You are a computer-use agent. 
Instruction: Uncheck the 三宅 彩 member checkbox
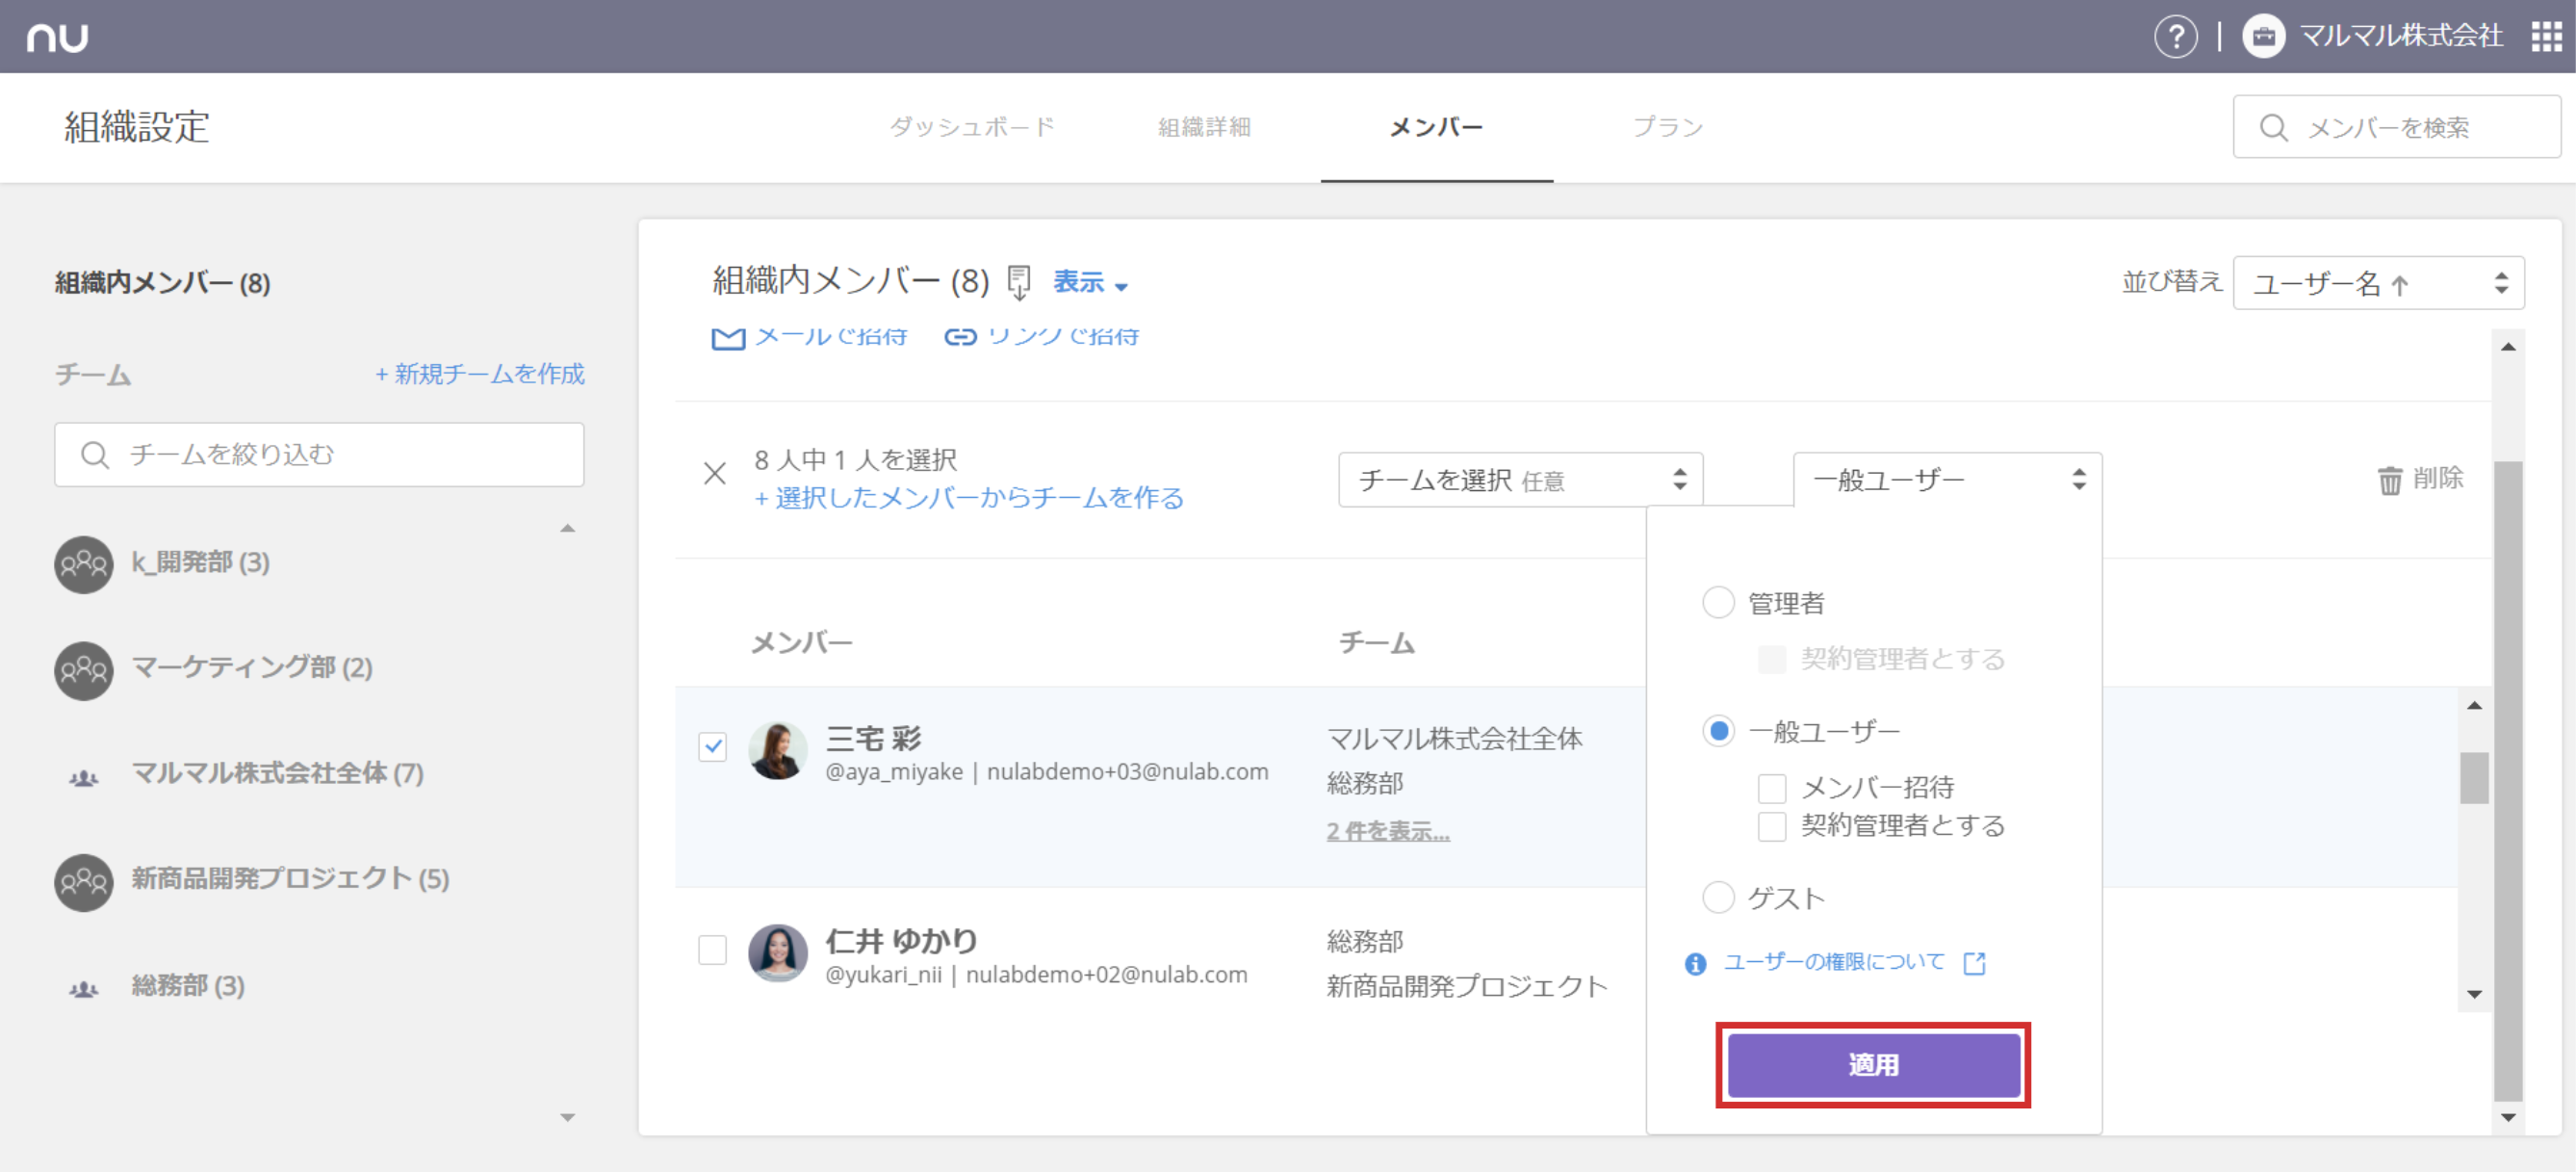point(712,746)
